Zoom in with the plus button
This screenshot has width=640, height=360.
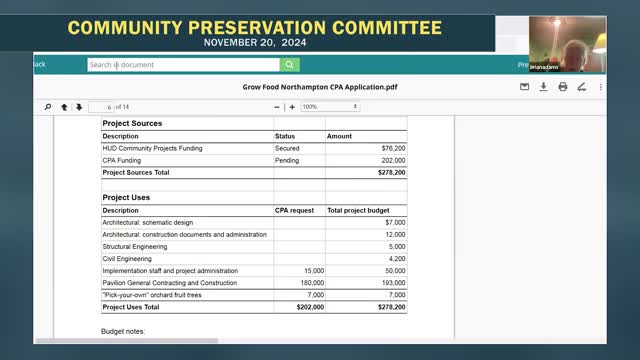click(292, 107)
